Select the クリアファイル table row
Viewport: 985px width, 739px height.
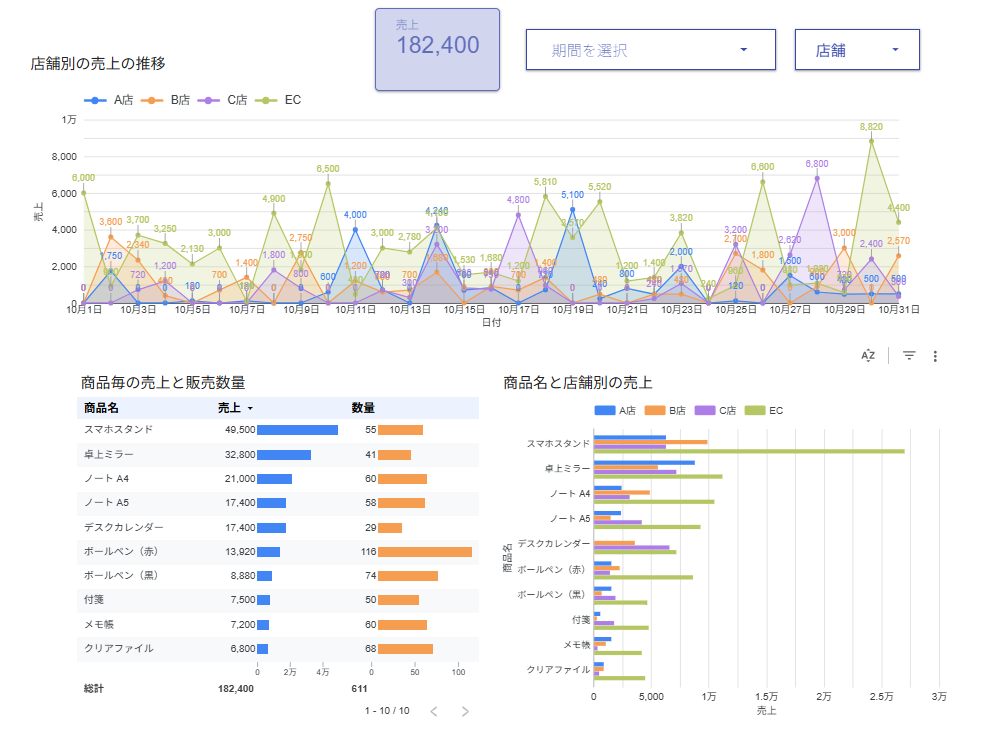click(278, 649)
